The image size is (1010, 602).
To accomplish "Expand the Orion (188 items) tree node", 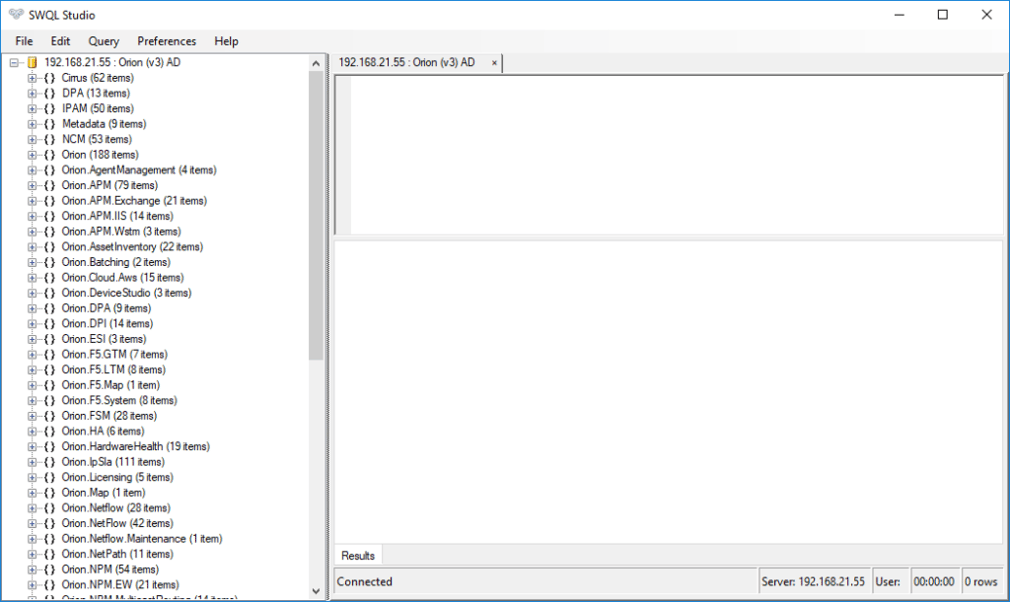I will (32, 155).
